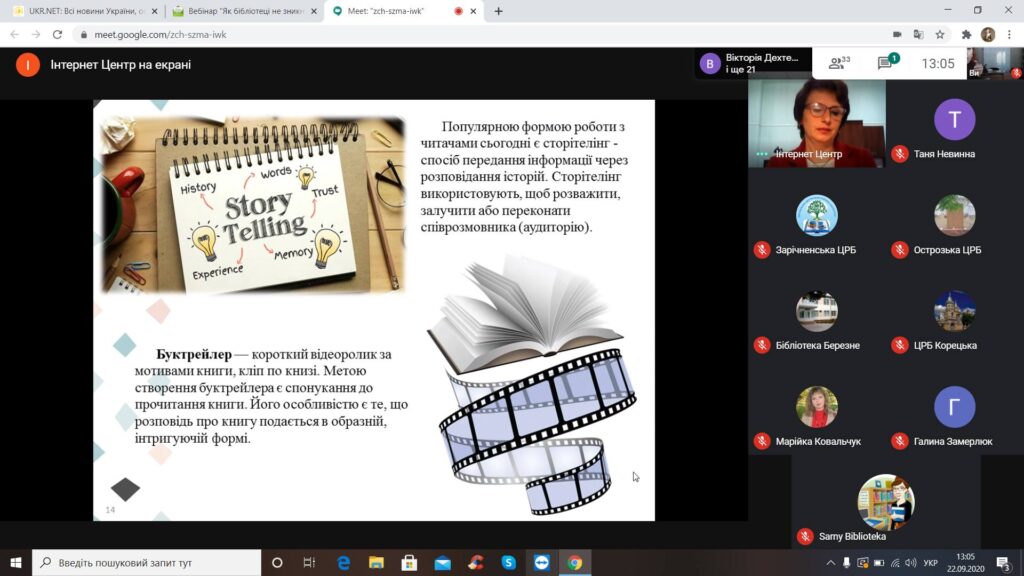Click the Windows search box
This screenshot has width=1024, height=576.
[145, 562]
